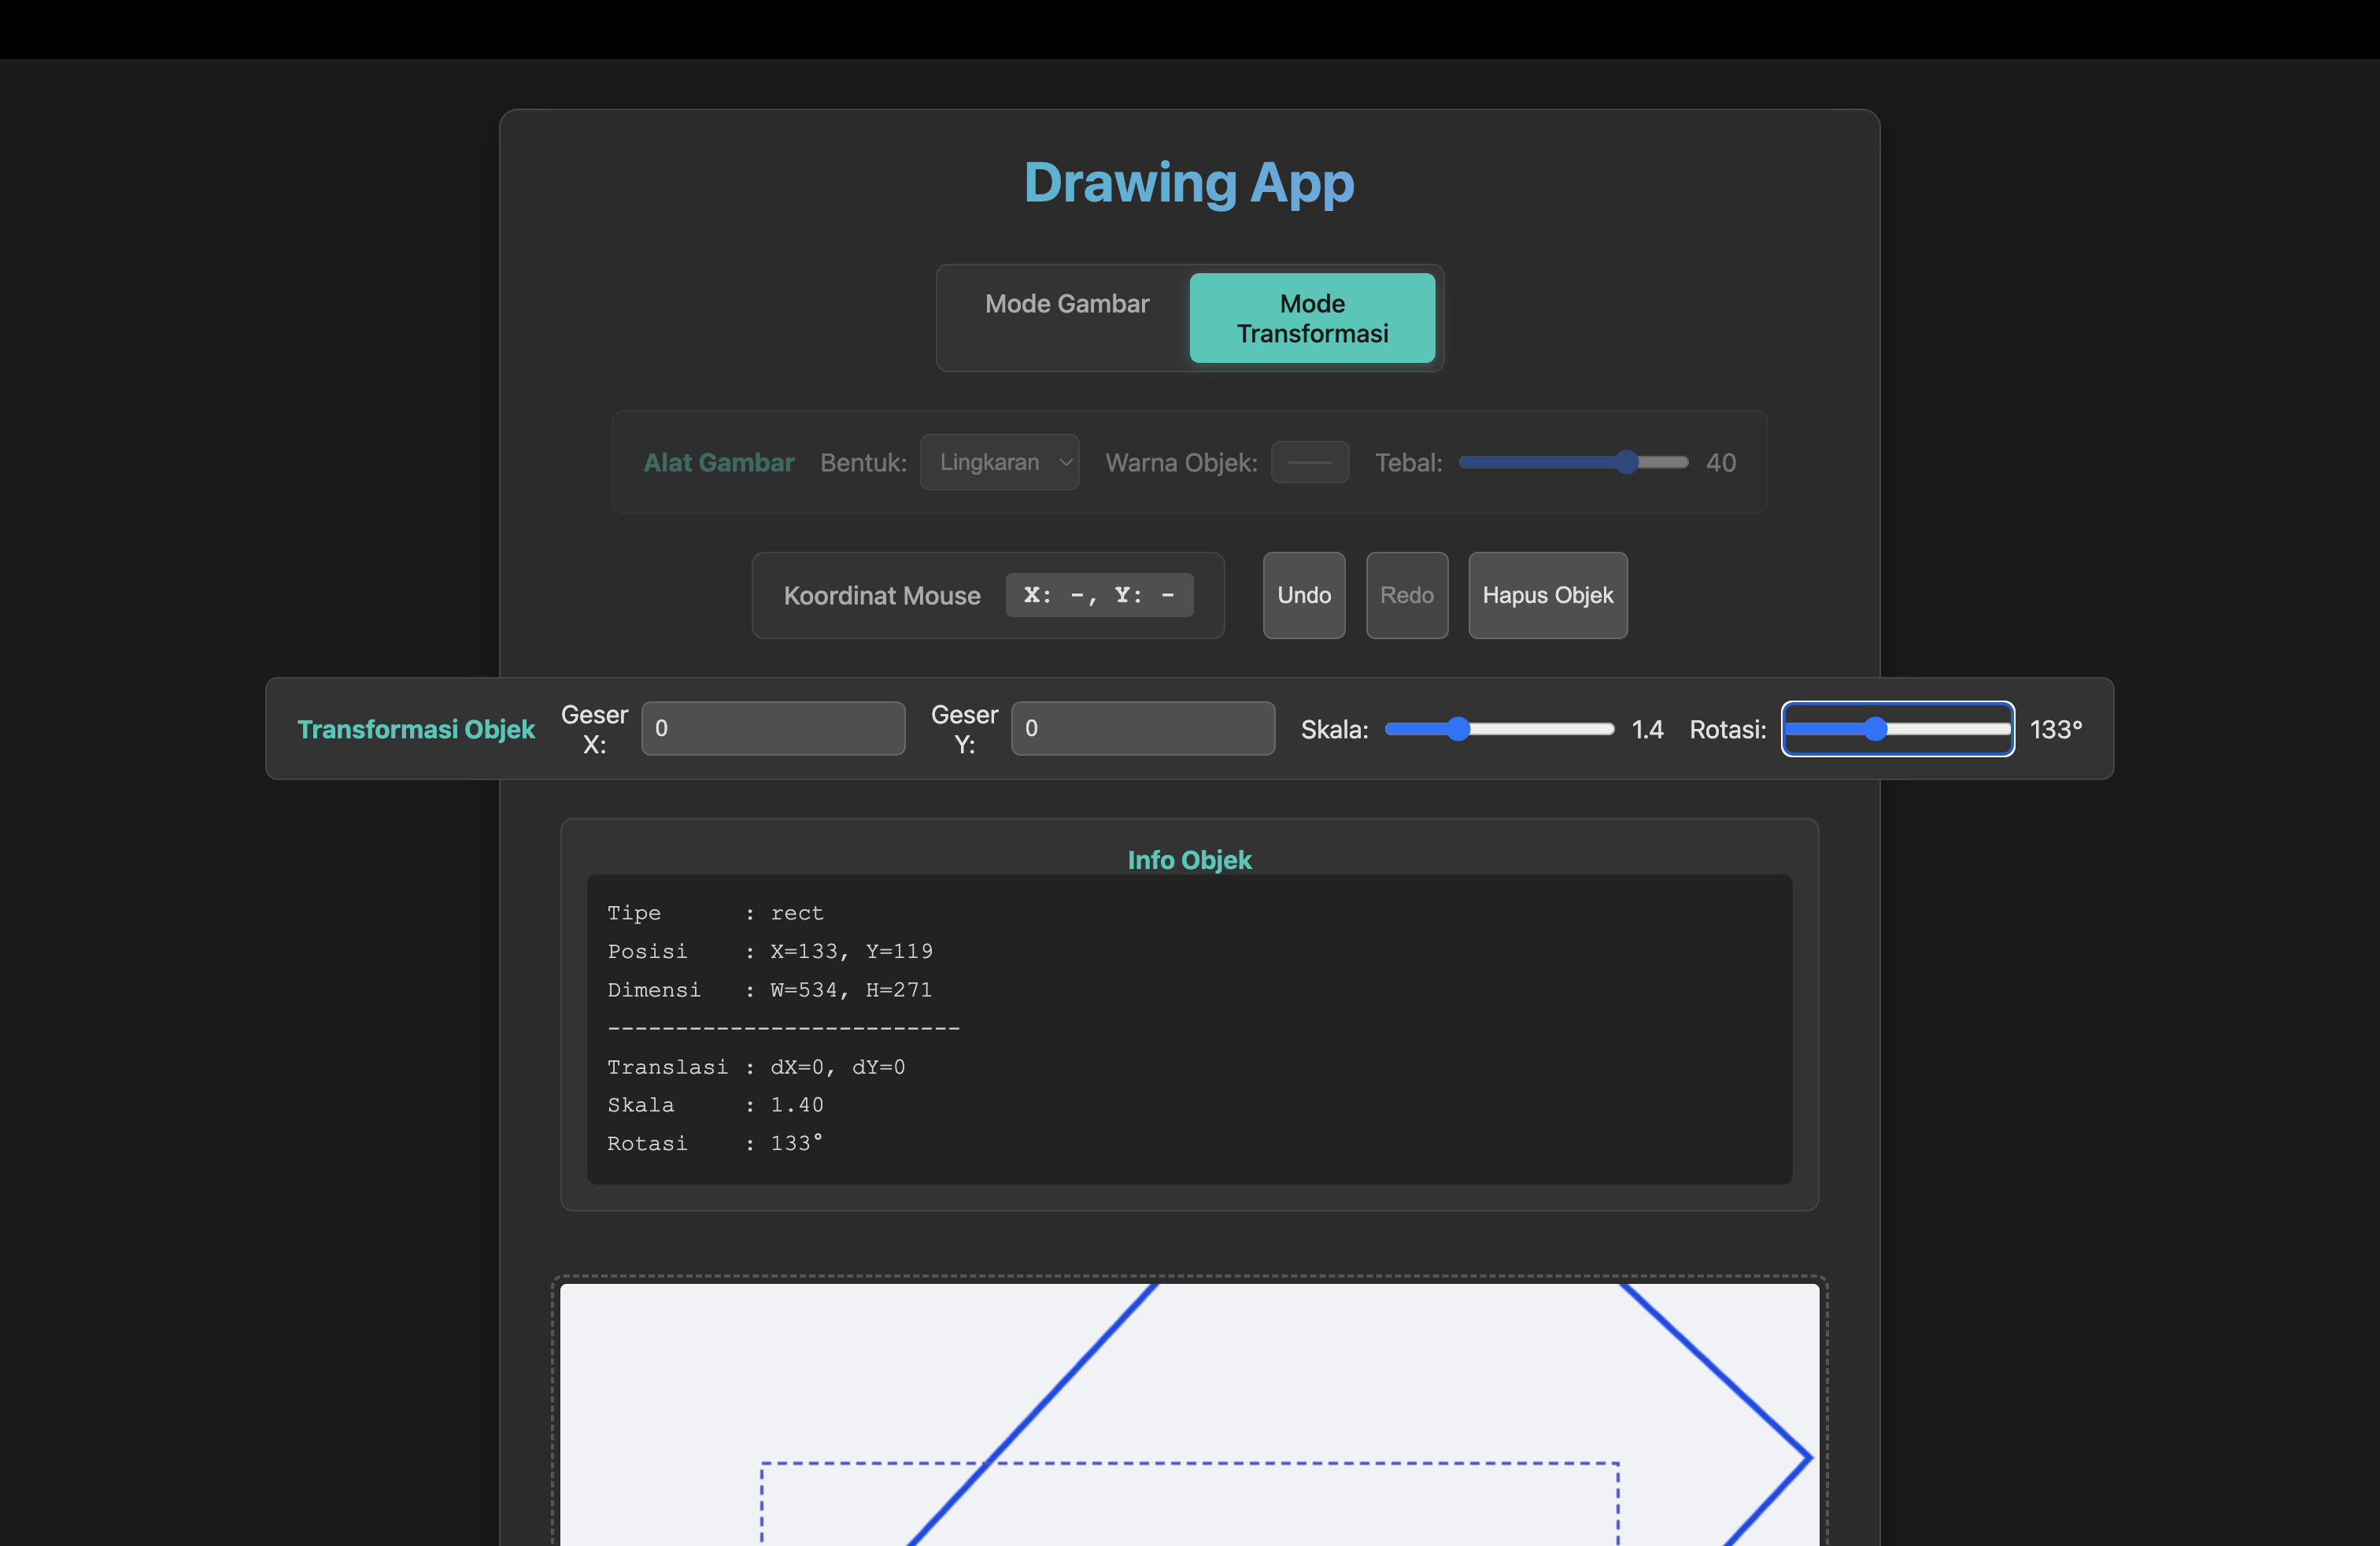The height and width of the screenshot is (1546, 2380).
Task: Click the Undo button
Action: [1304, 595]
